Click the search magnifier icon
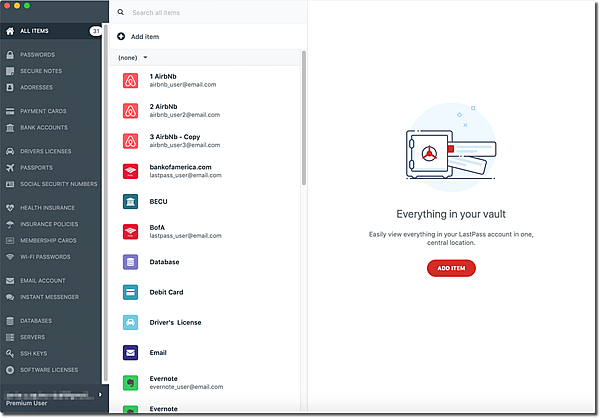The width and height of the screenshot is (600, 418). click(x=121, y=12)
